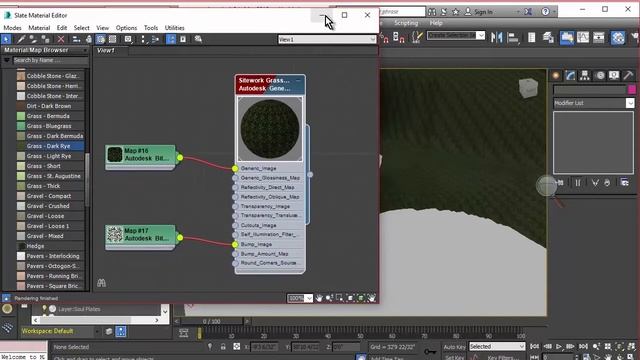The height and width of the screenshot is (360, 640).
Task: Click the time slider showing 0 / 100
Action: tap(211, 321)
